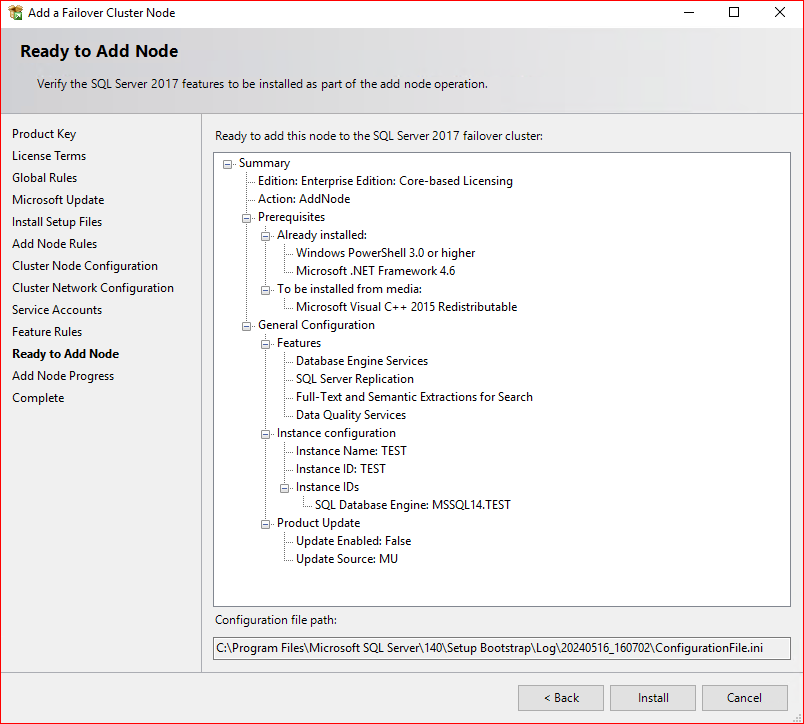Collapse the Instance configuration node
Viewport: 804px width, 724px height.
265,434
